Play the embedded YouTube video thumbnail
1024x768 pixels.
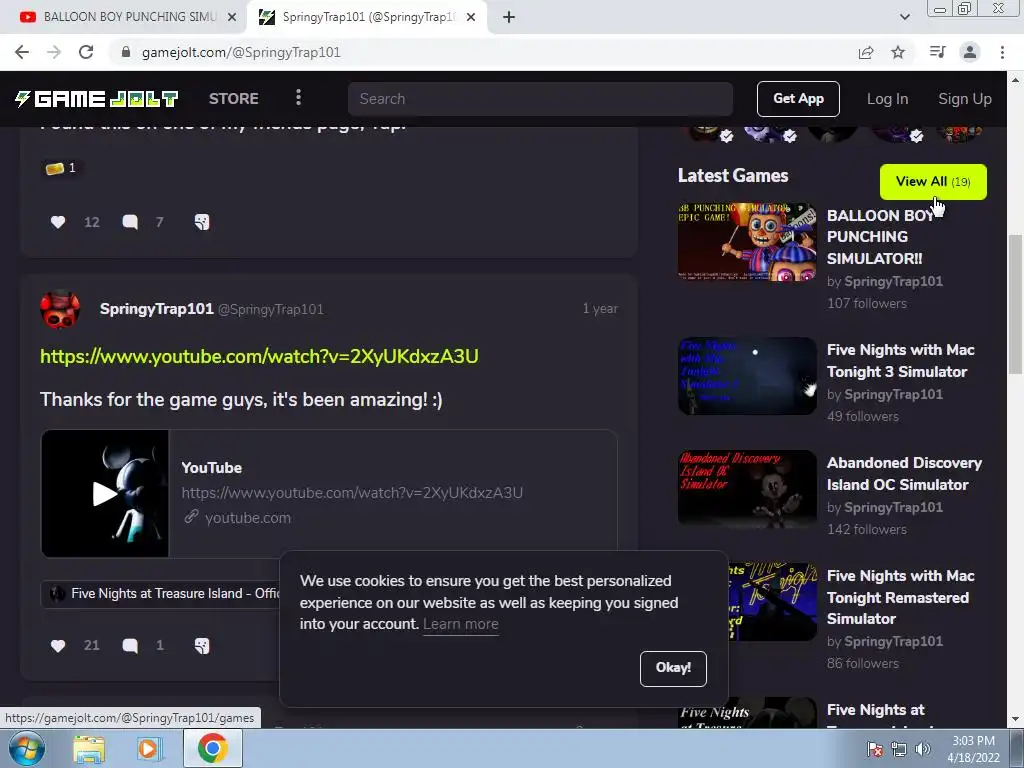pos(105,494)
